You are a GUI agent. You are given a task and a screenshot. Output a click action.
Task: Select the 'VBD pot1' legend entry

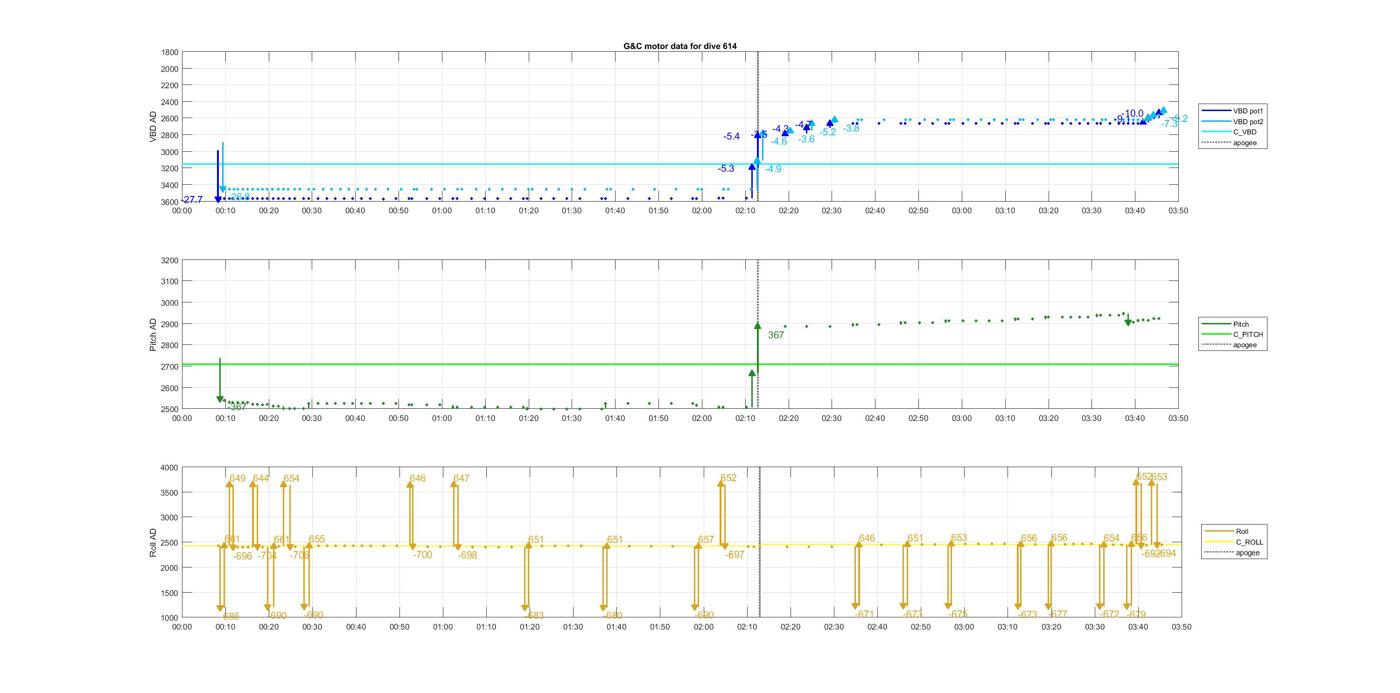[1248, 111]
